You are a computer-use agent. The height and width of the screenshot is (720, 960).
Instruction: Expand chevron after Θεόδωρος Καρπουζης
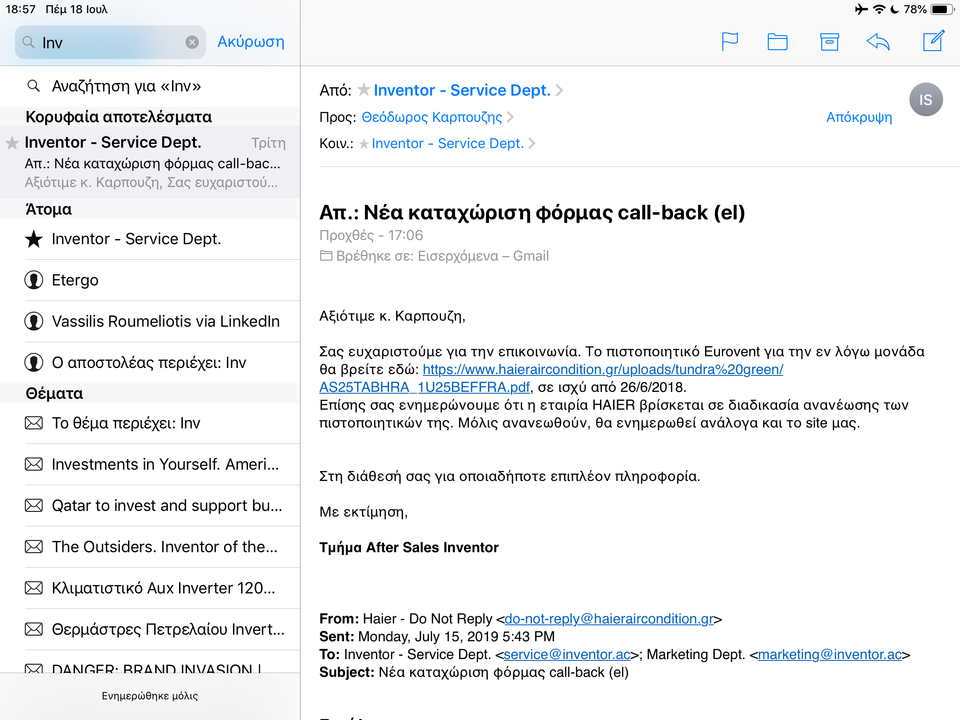tap(510, 117)
